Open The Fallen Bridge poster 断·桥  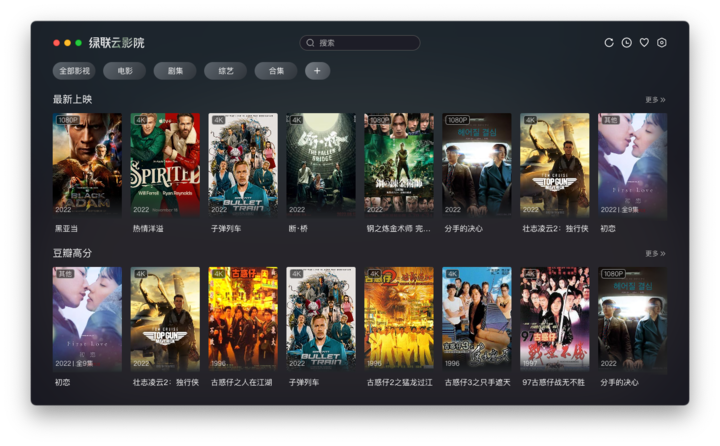321,165
